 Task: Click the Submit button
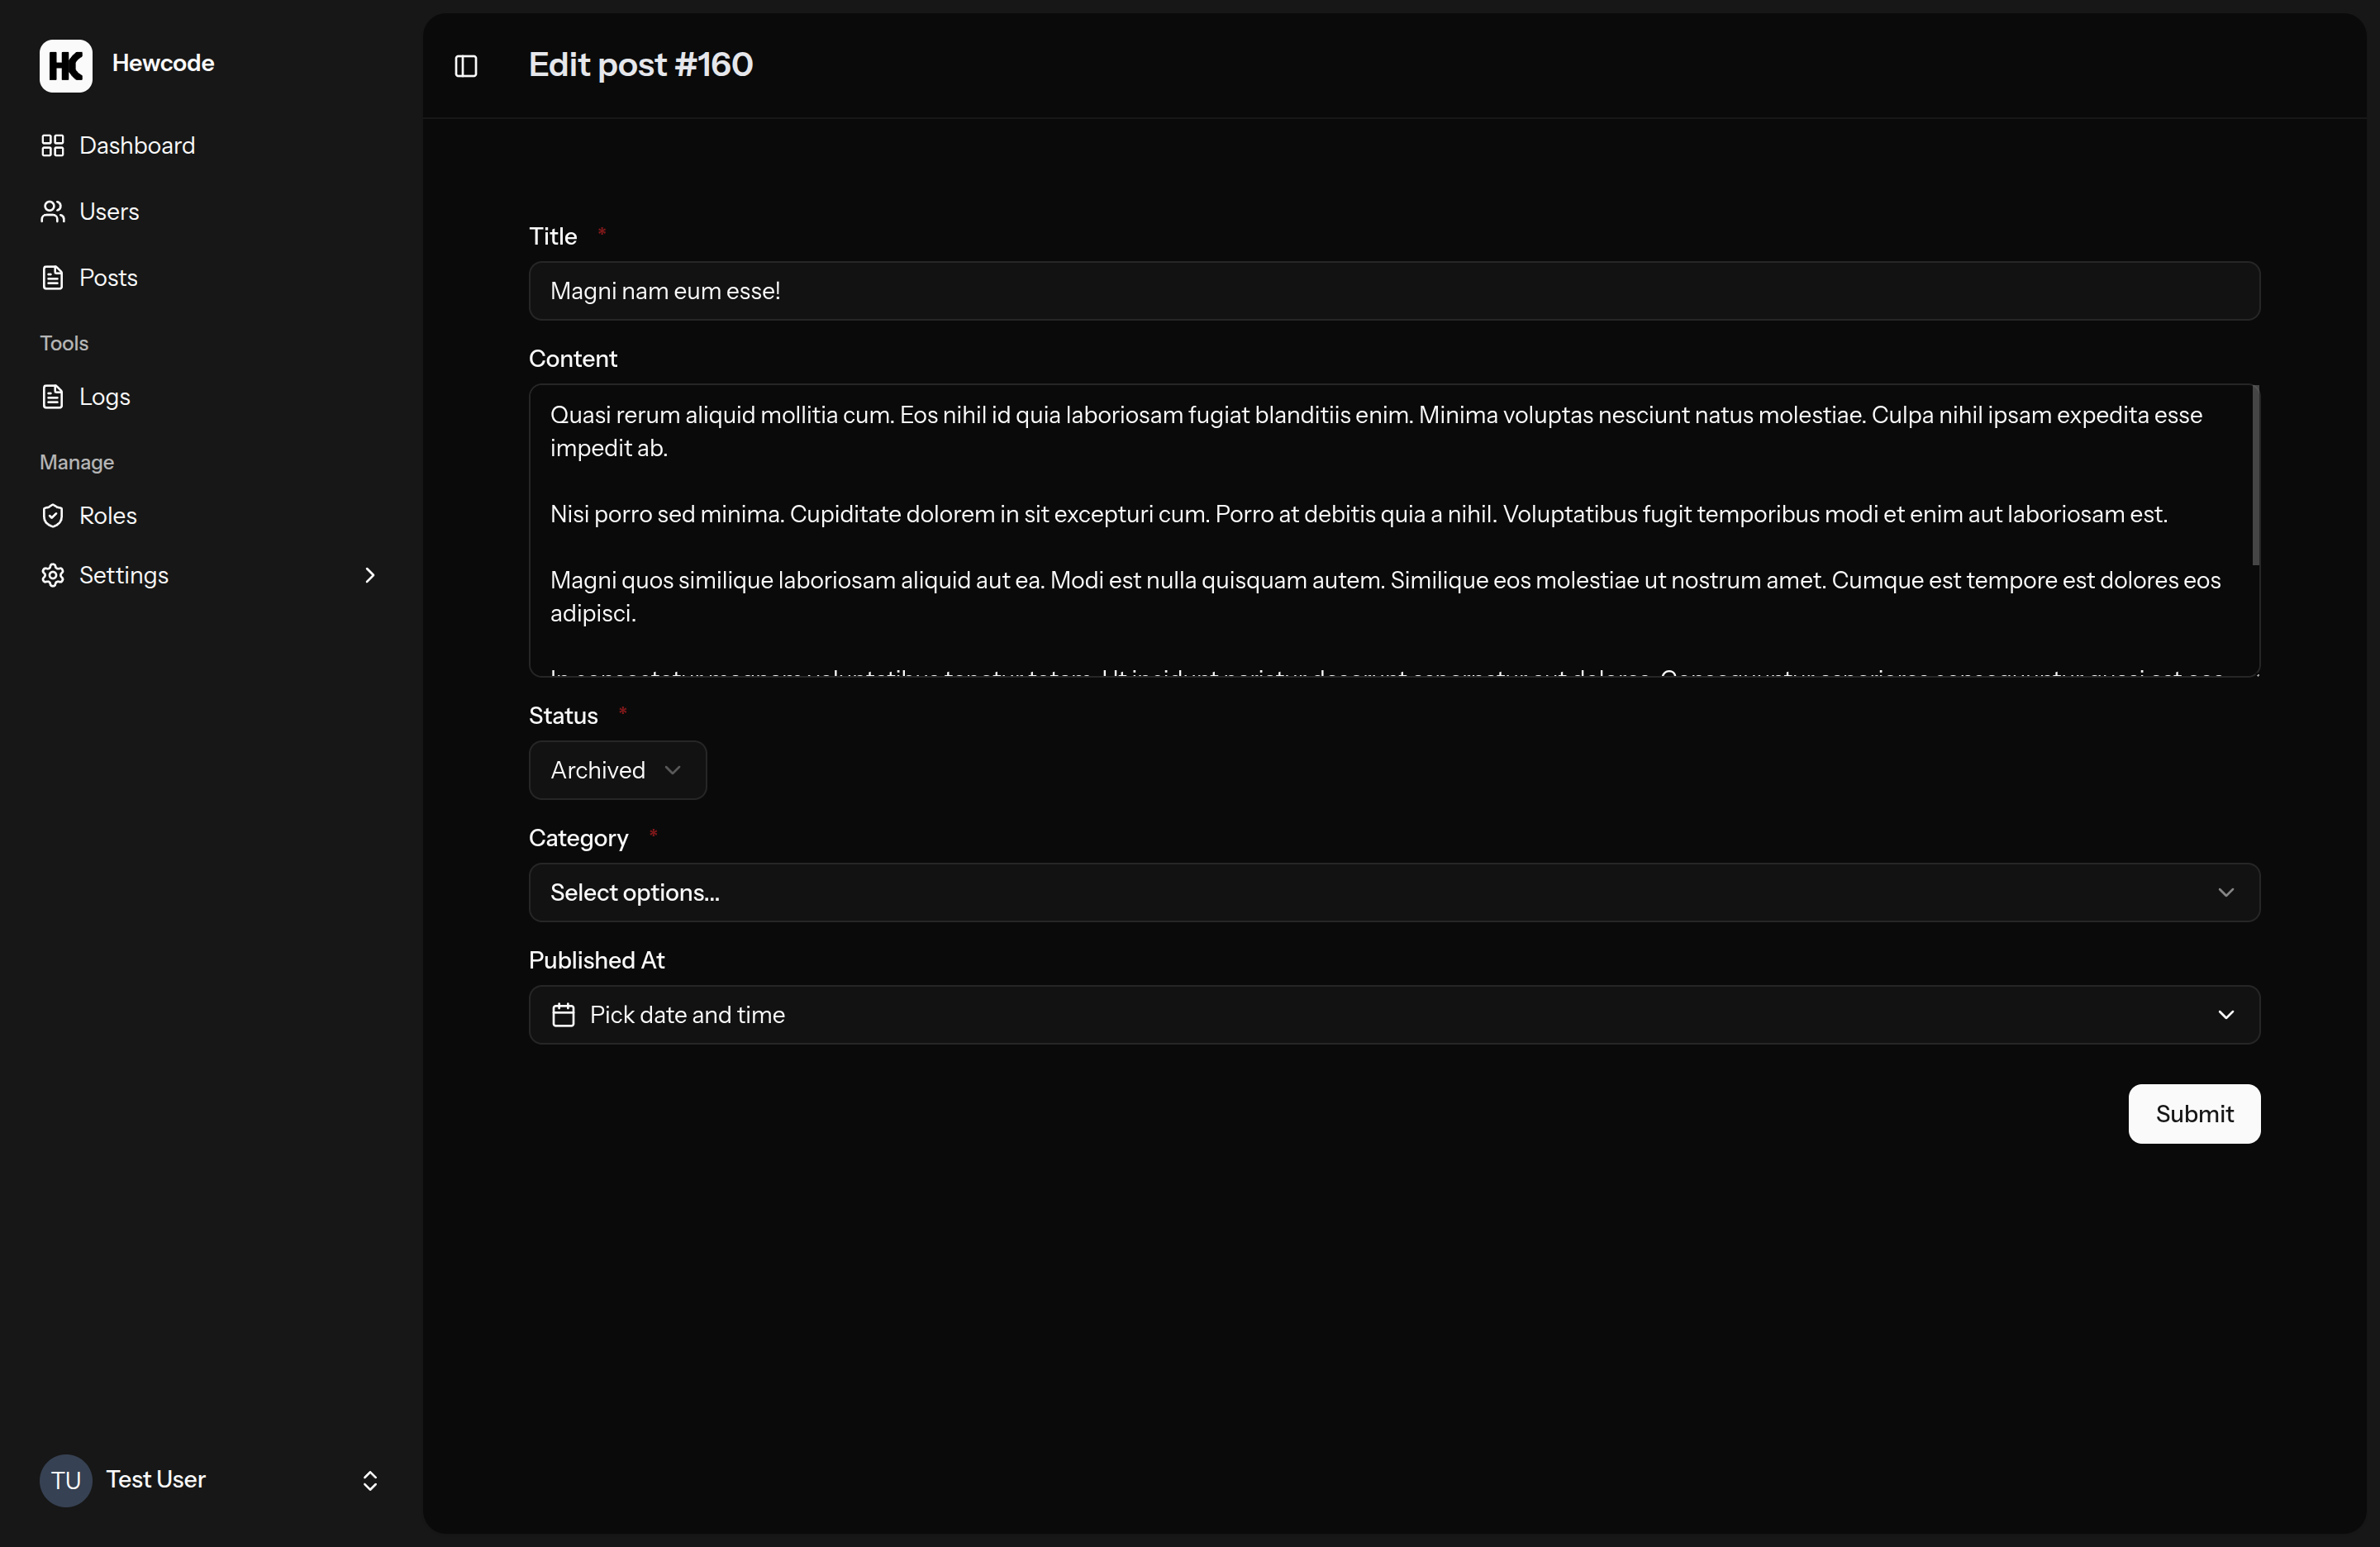(2193, 1113)
